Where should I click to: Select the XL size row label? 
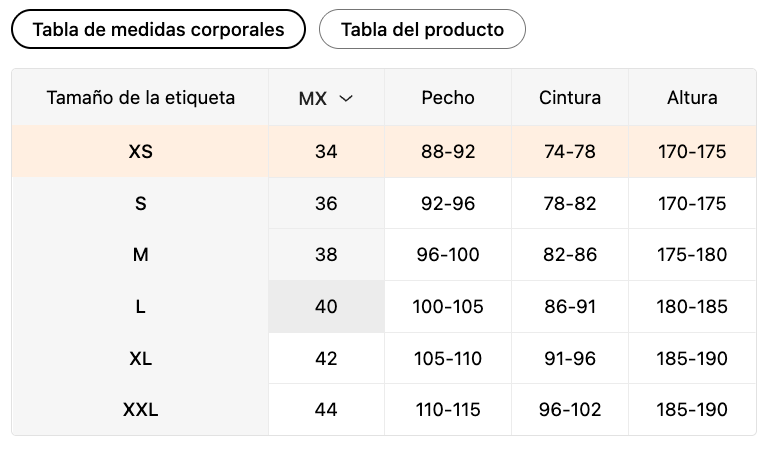click(140, 358)
